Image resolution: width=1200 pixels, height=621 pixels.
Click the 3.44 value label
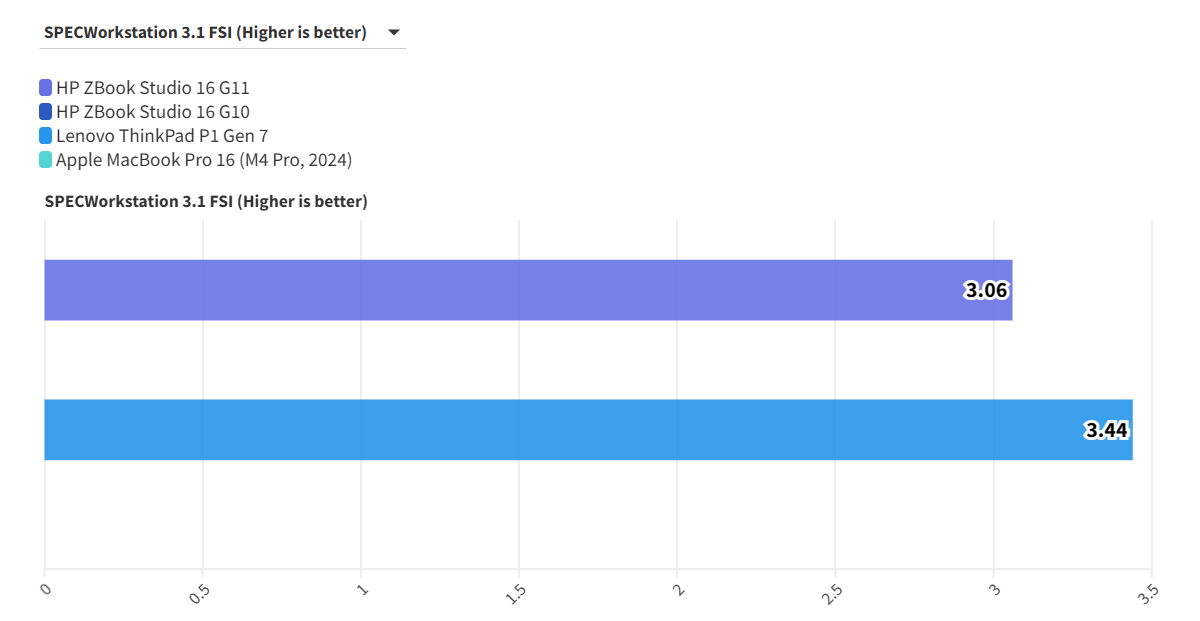[x=1106, y=431]
